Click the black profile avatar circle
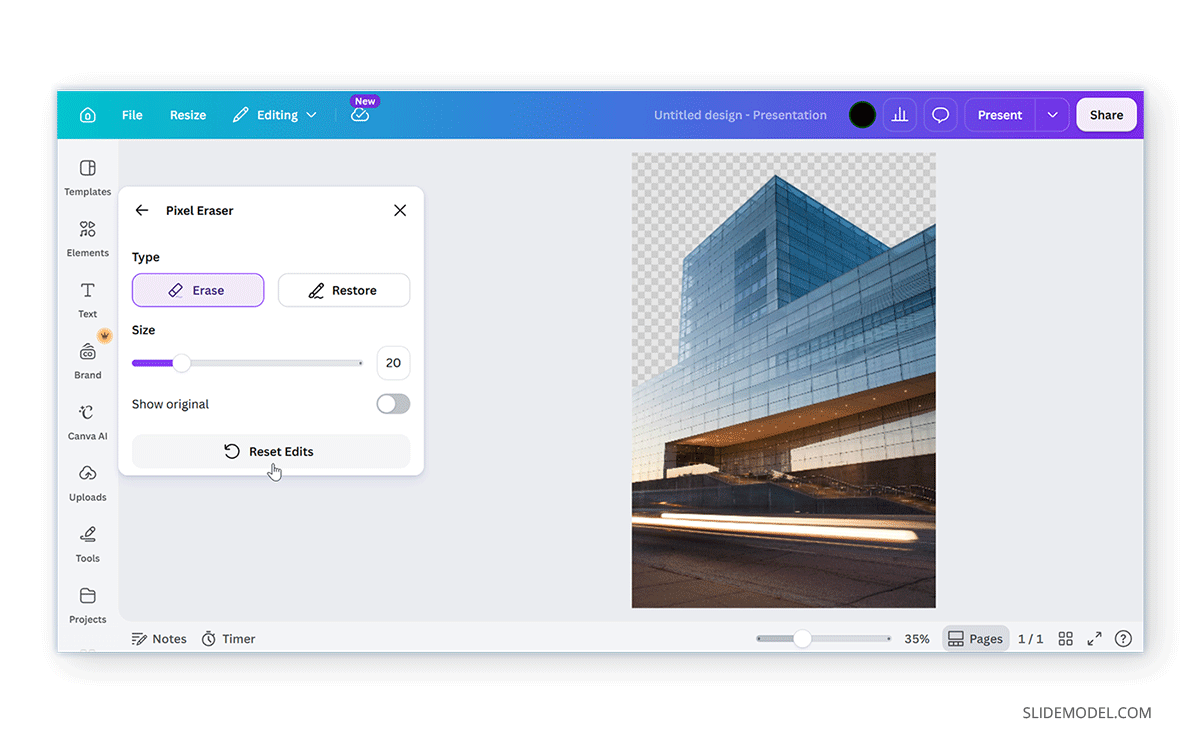Viewport: 1200px width, 743px height. pyautogui.click(x=862, y=115)
